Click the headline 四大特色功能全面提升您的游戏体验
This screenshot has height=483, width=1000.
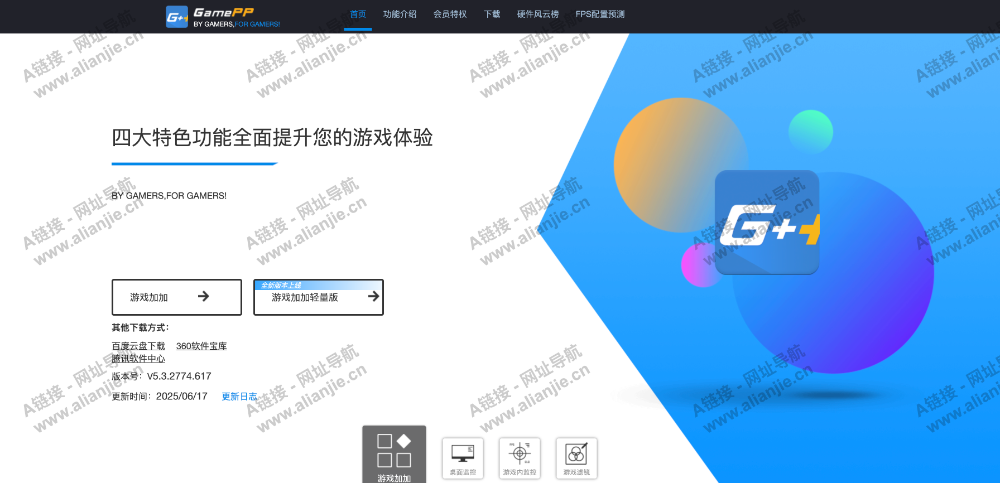272,138
